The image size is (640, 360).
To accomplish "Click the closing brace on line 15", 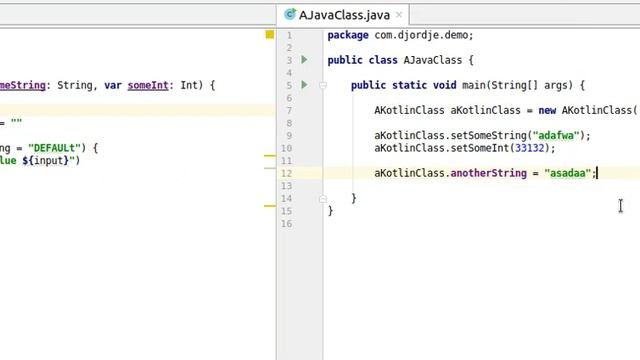I will [330, 211].
